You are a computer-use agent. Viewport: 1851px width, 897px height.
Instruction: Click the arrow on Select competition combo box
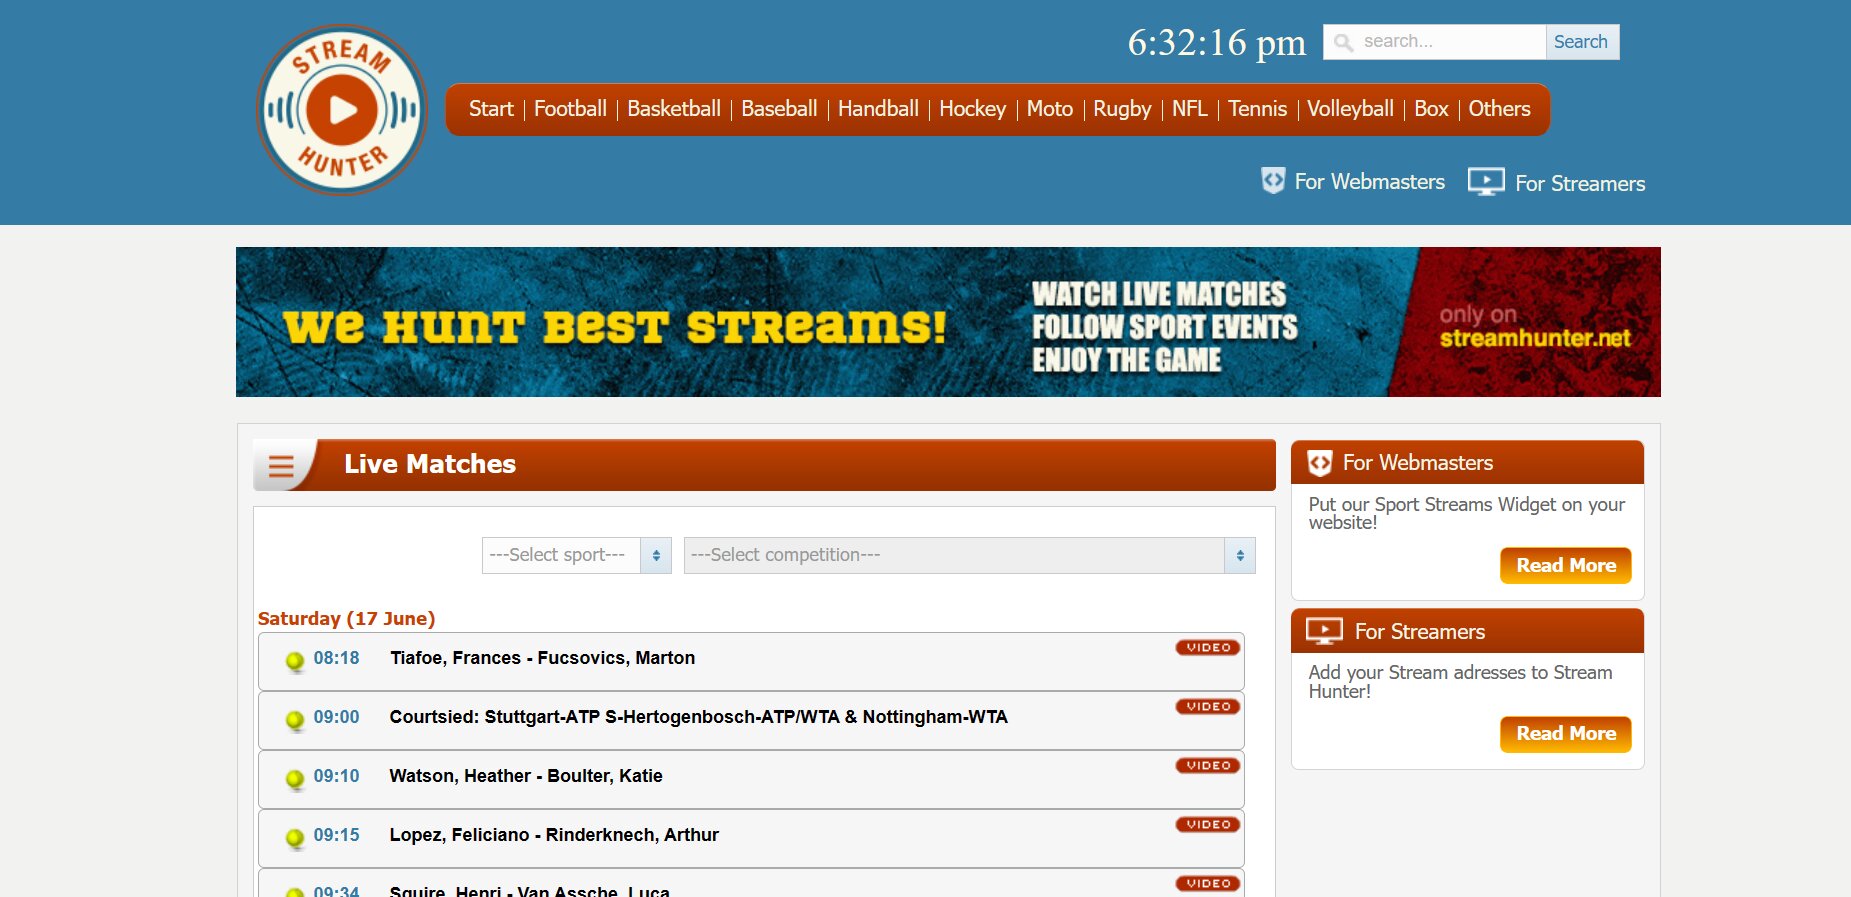[1240, 555]
